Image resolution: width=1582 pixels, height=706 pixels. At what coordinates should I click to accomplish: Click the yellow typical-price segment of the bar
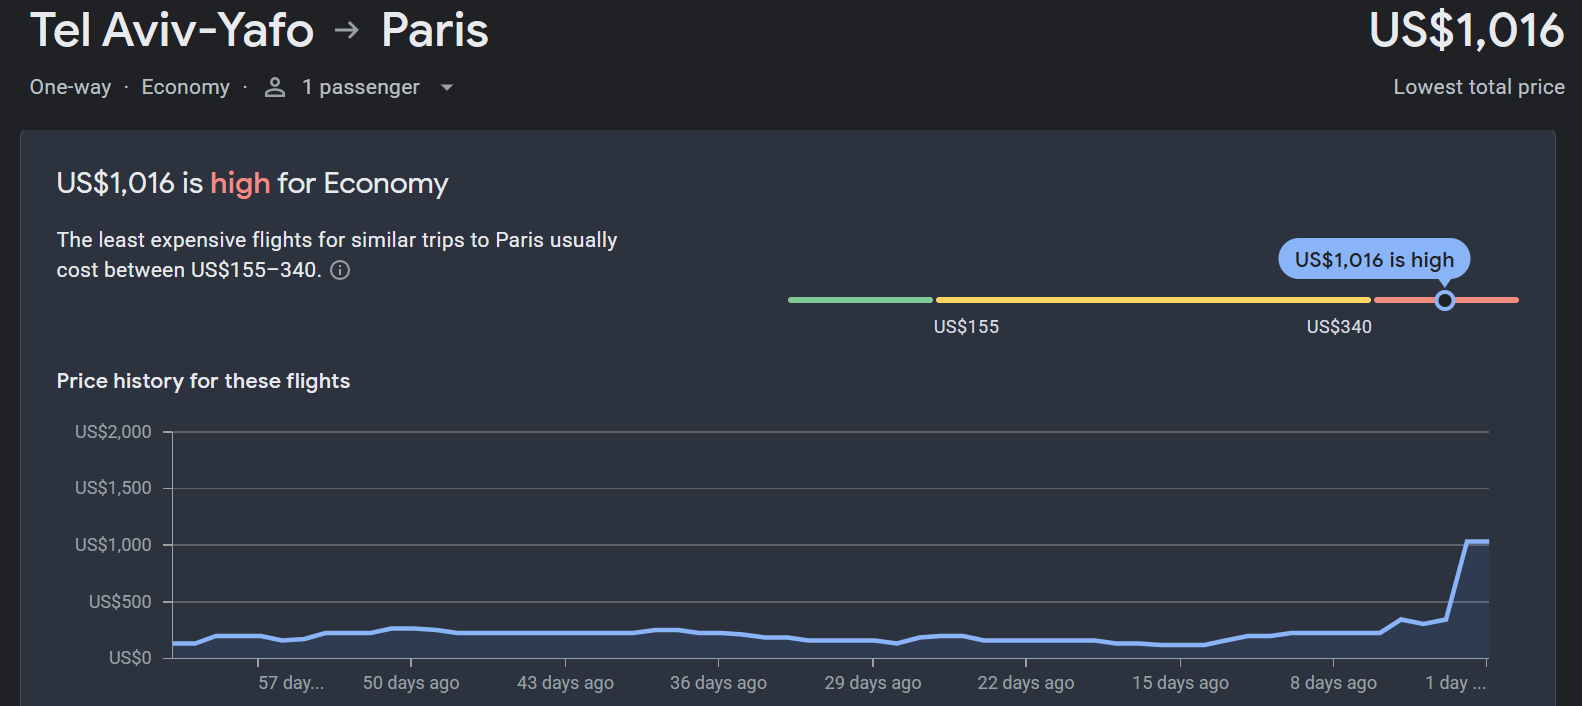click(1153, 300)
